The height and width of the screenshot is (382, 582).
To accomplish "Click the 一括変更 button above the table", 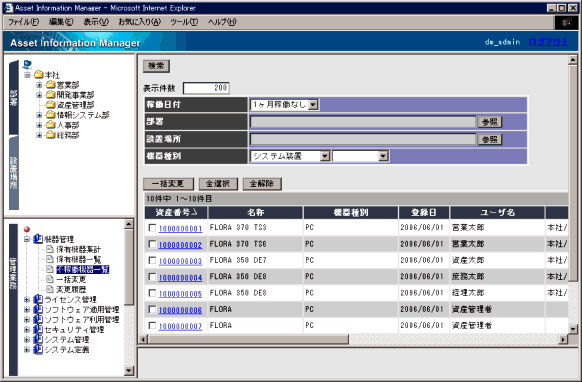I will [x=169, y=184].
